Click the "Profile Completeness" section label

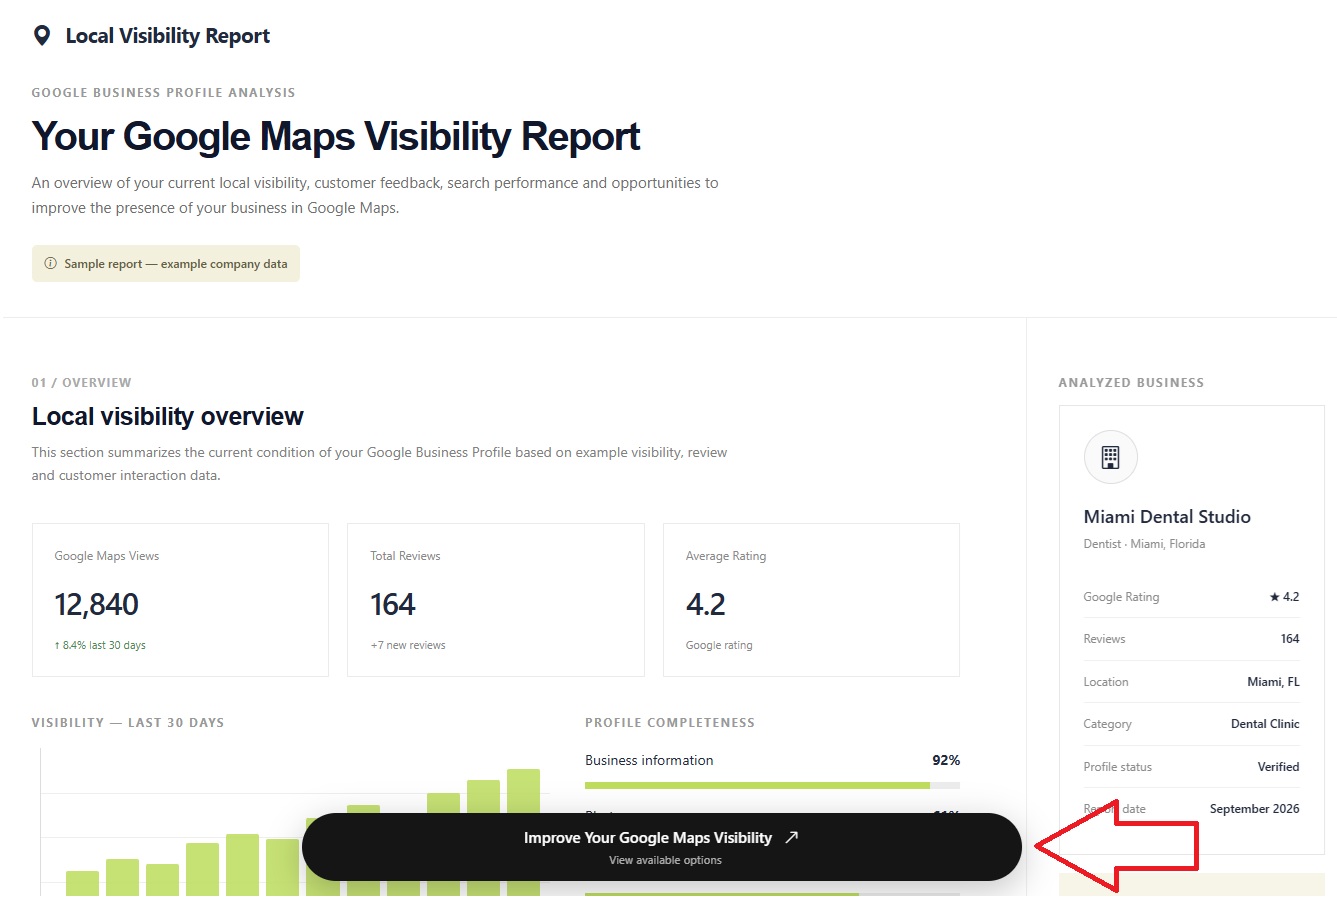pyautogui.click(x=670, y=723)
